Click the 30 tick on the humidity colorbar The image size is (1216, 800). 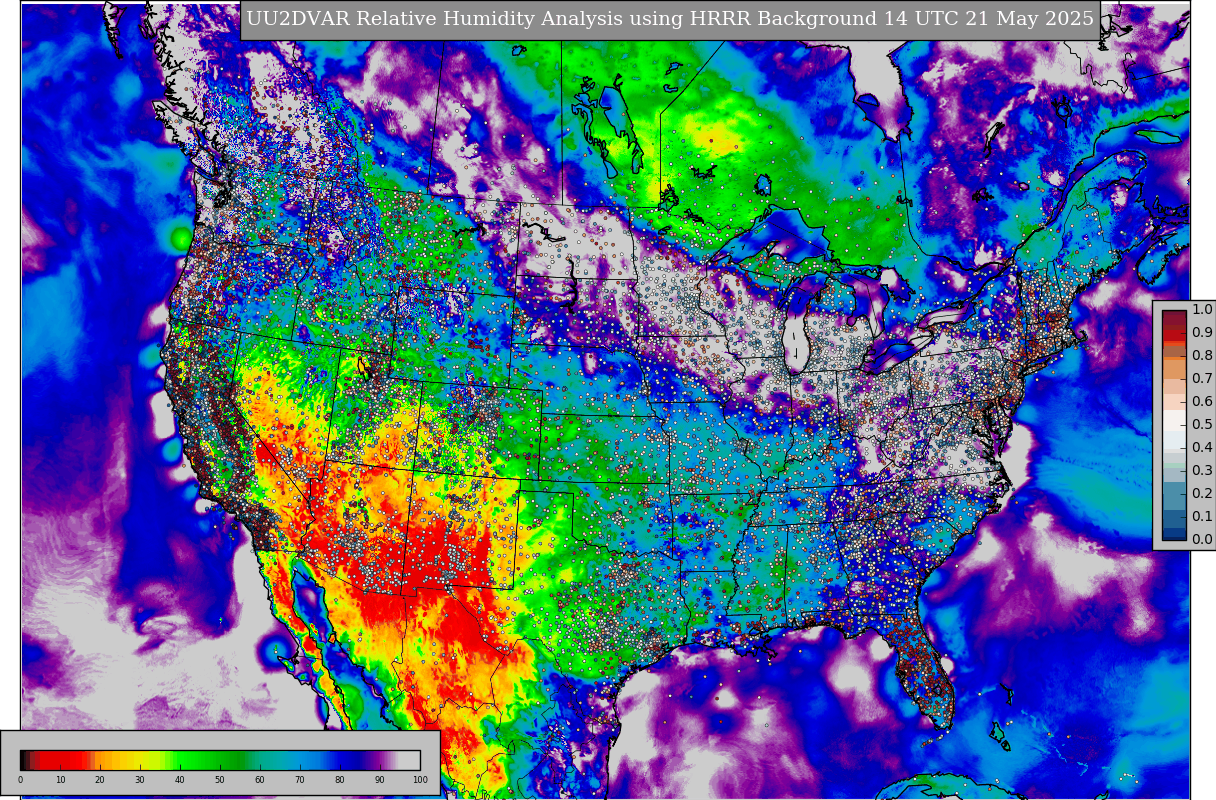pos(140,779)
